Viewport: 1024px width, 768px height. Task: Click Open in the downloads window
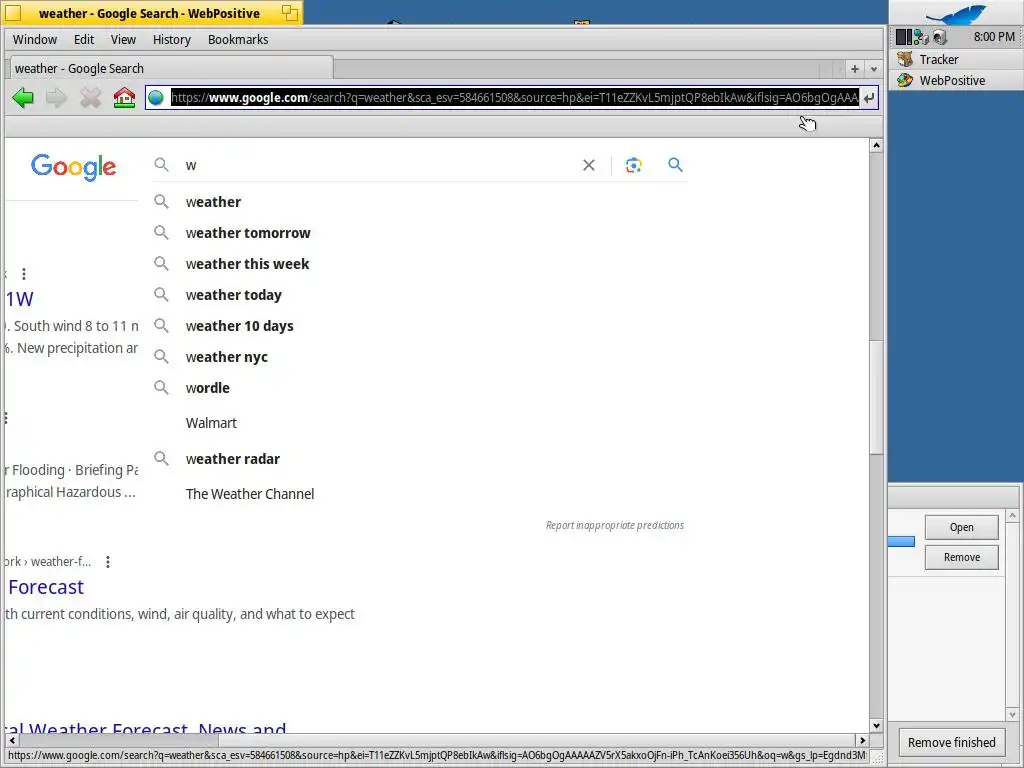961,527
